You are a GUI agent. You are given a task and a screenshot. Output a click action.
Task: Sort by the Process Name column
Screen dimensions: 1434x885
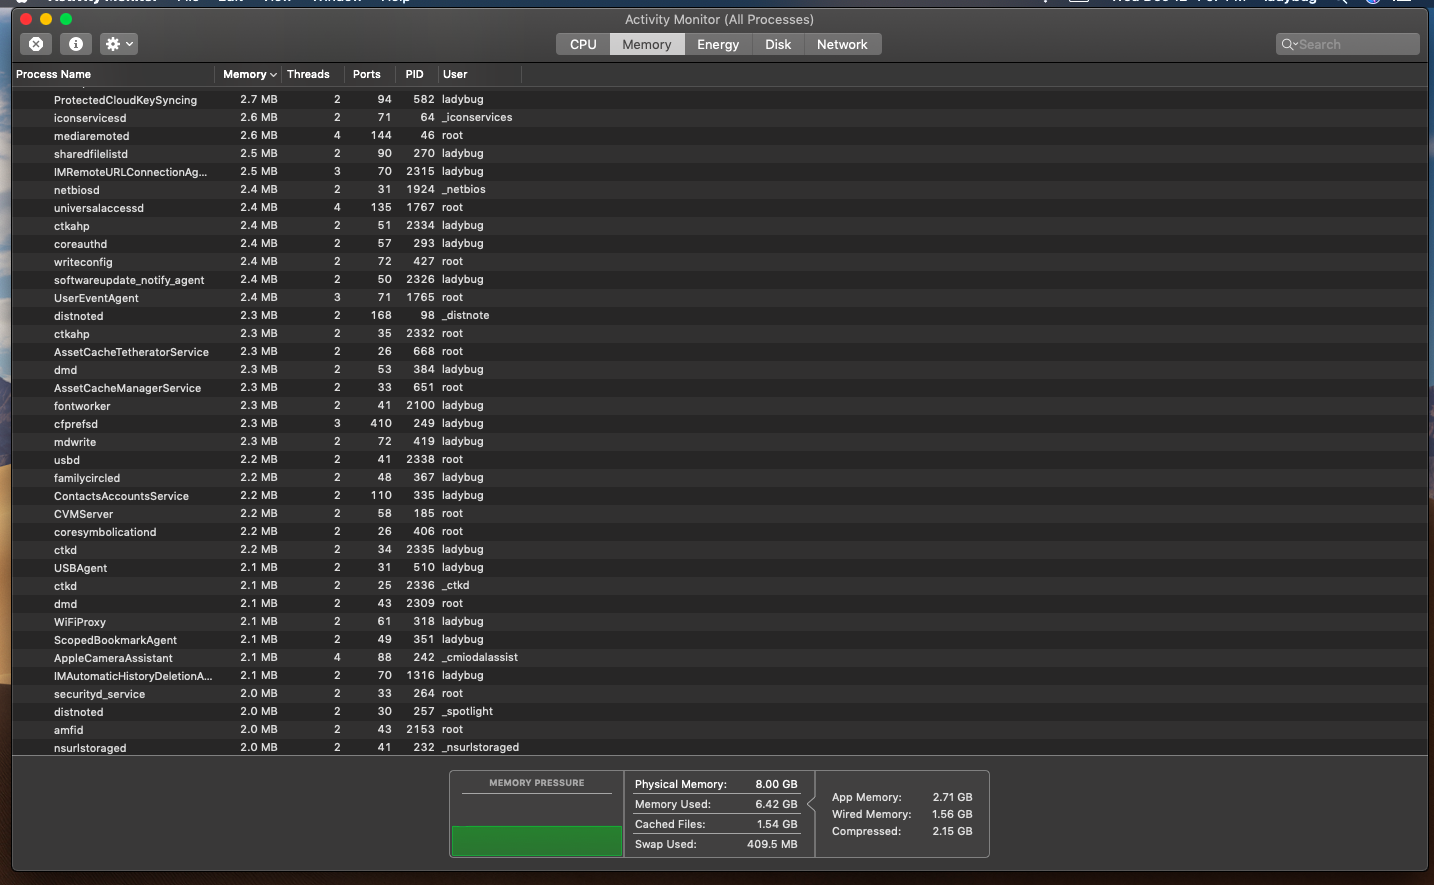point(113,74)
